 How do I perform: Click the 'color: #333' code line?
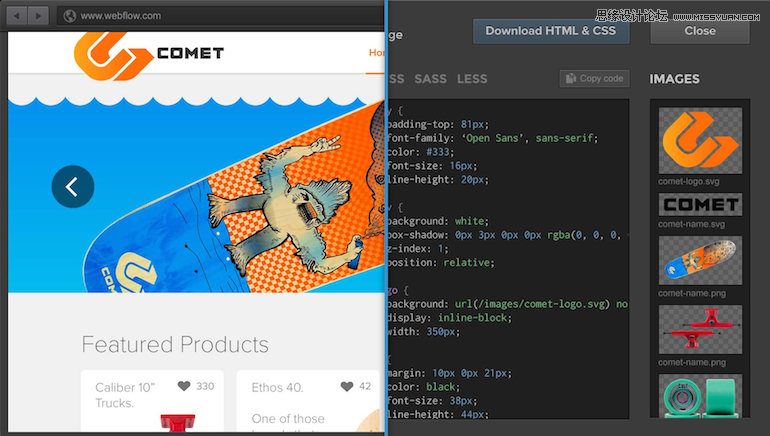(x=421, y=152)
